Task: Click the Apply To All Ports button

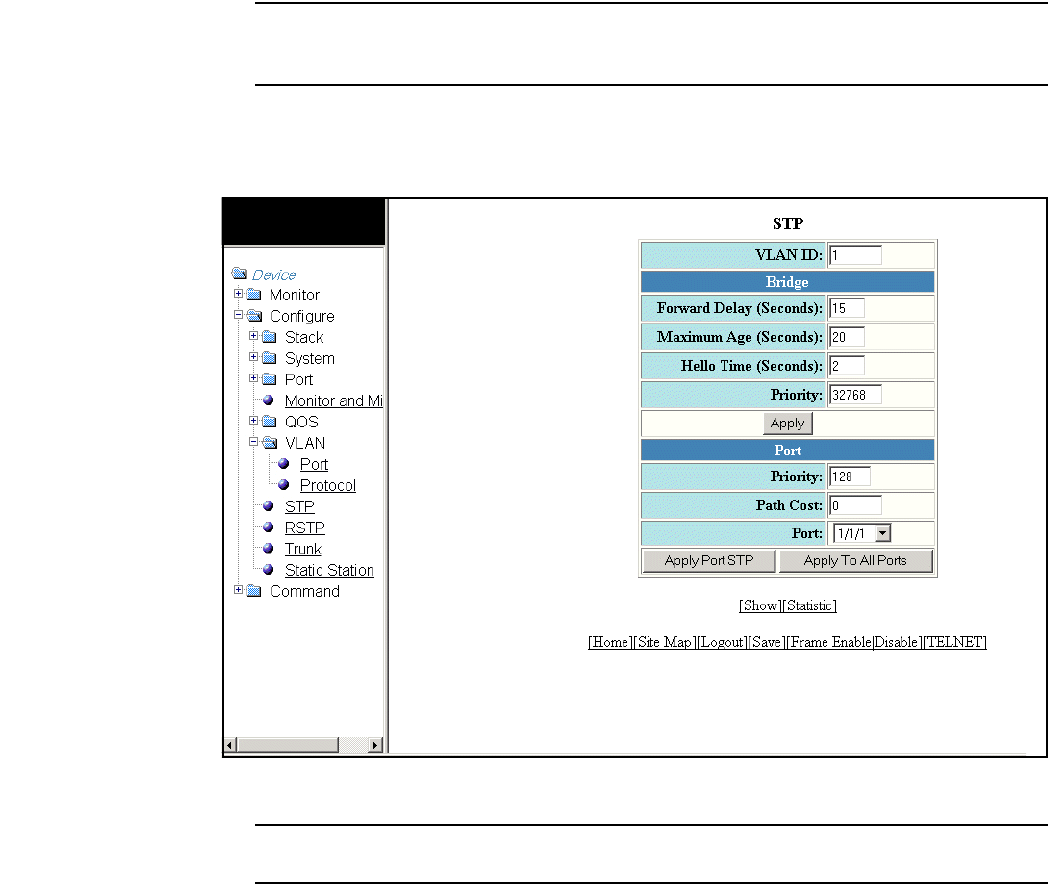Action: [855, 561]
